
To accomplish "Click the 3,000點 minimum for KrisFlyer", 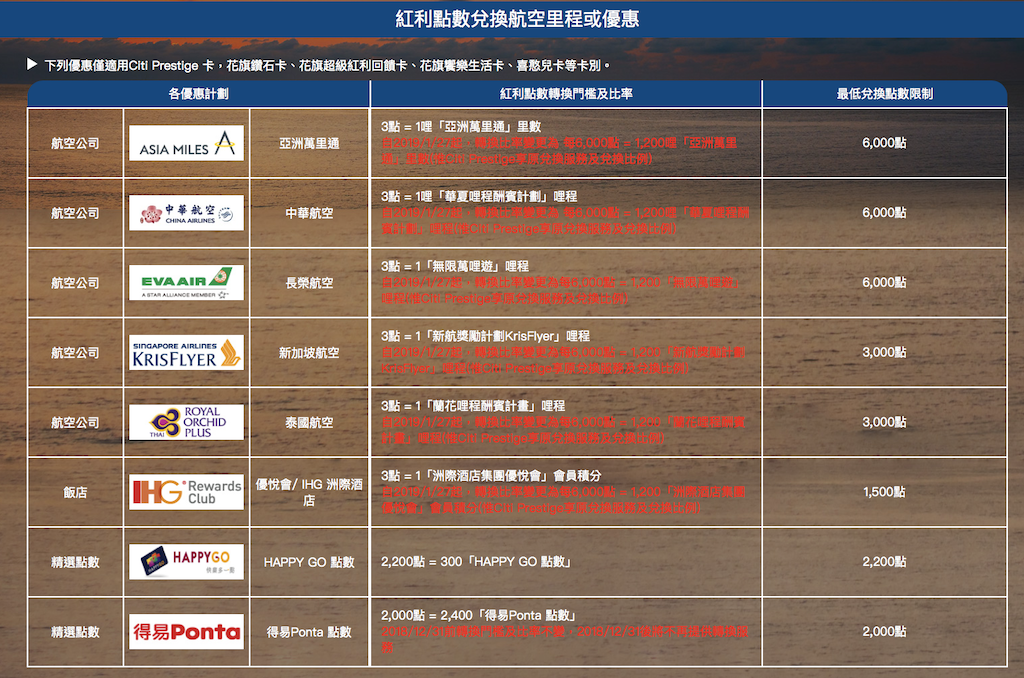I will coord(884,353).
